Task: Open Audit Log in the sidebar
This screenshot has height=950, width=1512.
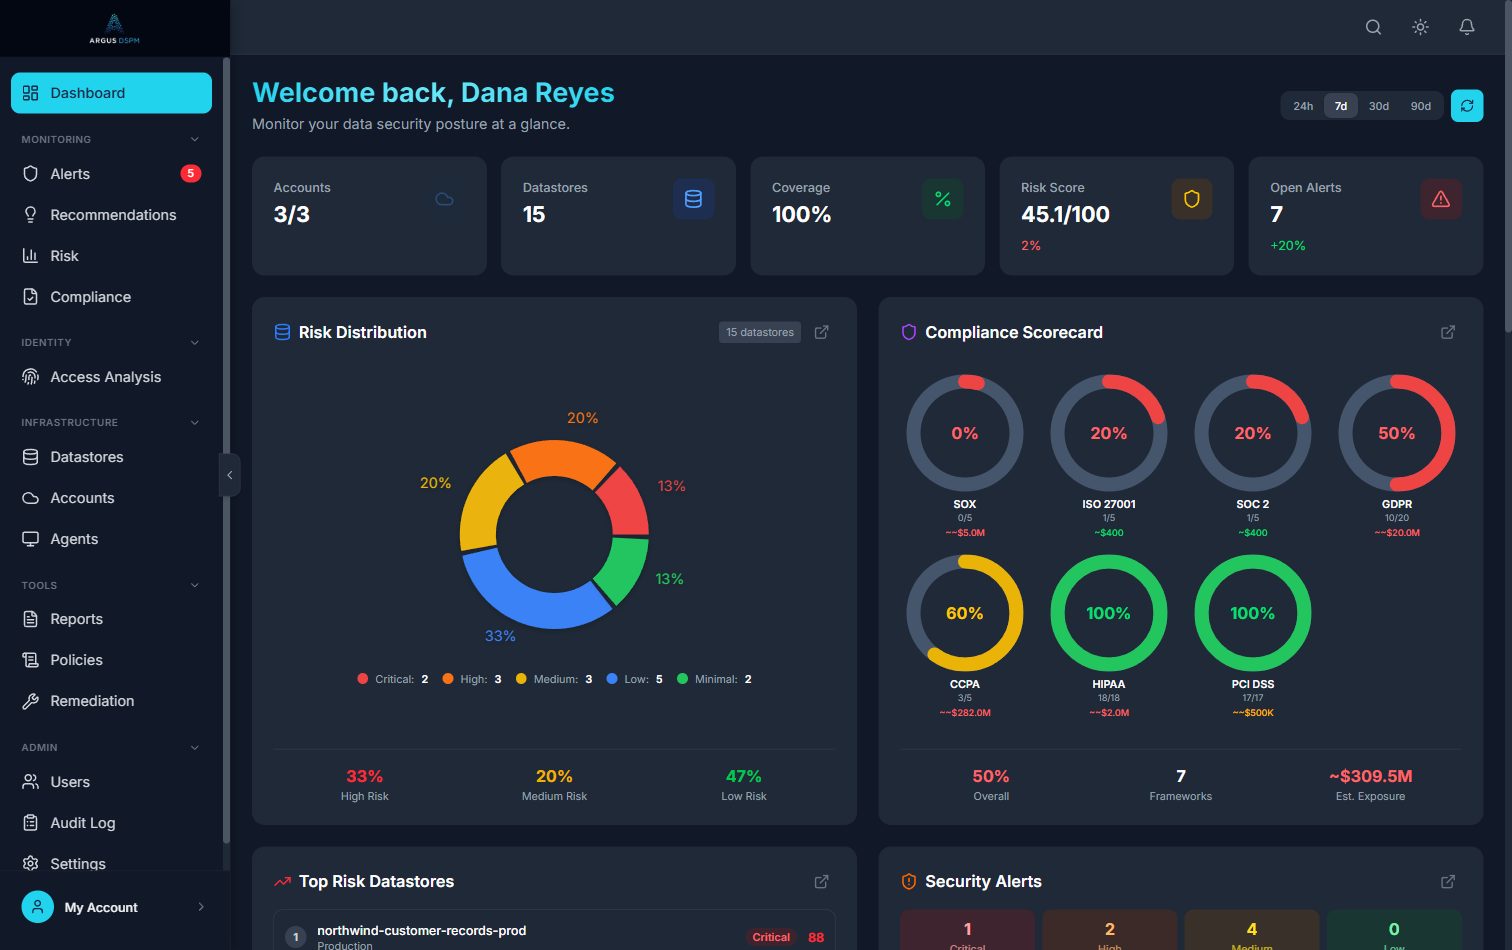Action: (111, 823)
